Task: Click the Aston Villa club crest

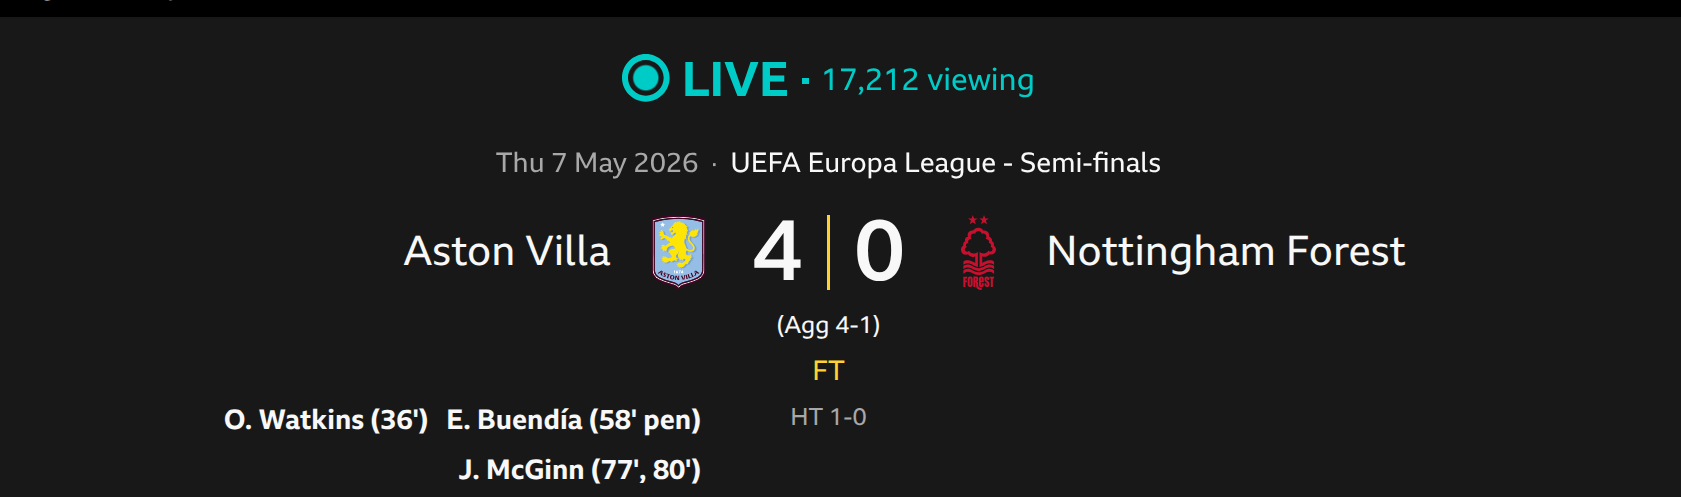Action: pos(678,252)
